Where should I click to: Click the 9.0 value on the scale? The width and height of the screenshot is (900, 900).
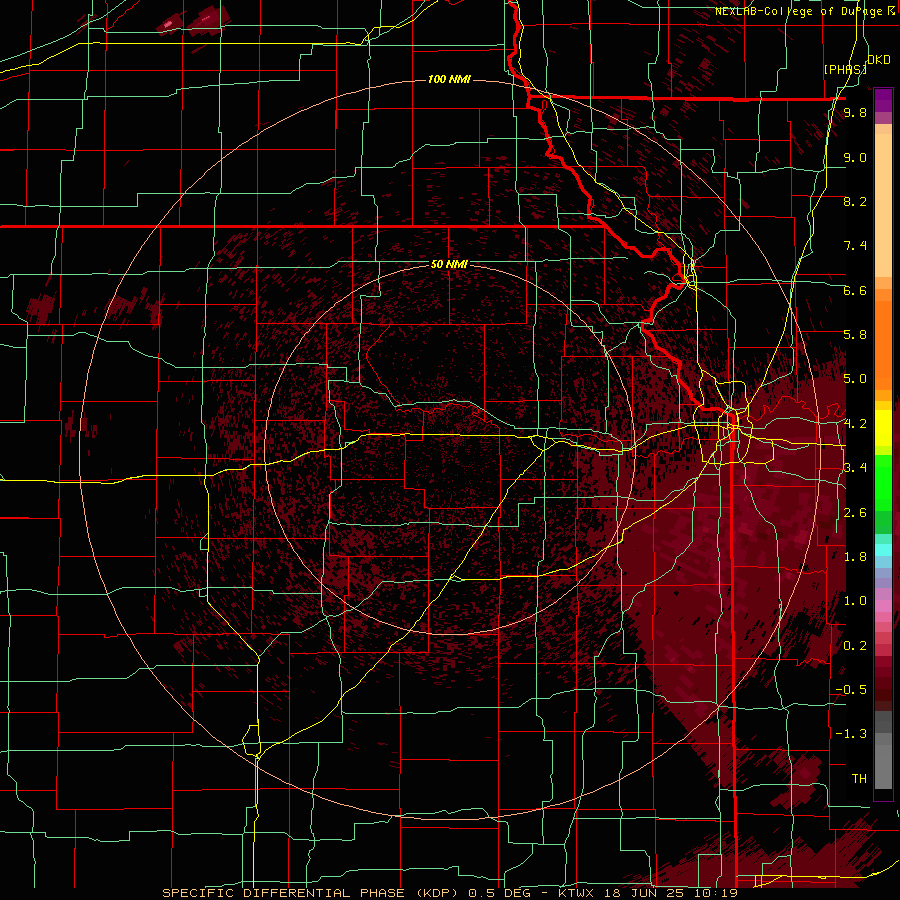(x=855, y=157)
